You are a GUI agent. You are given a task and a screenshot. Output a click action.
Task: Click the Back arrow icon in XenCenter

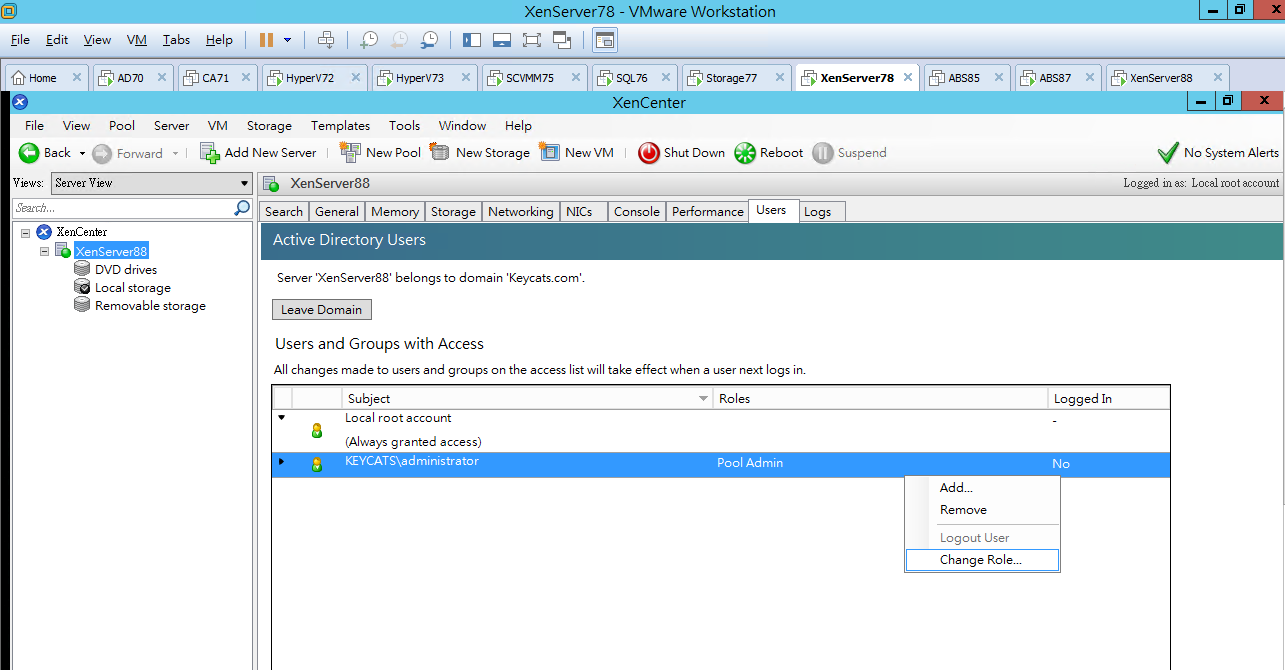[29, 153]
